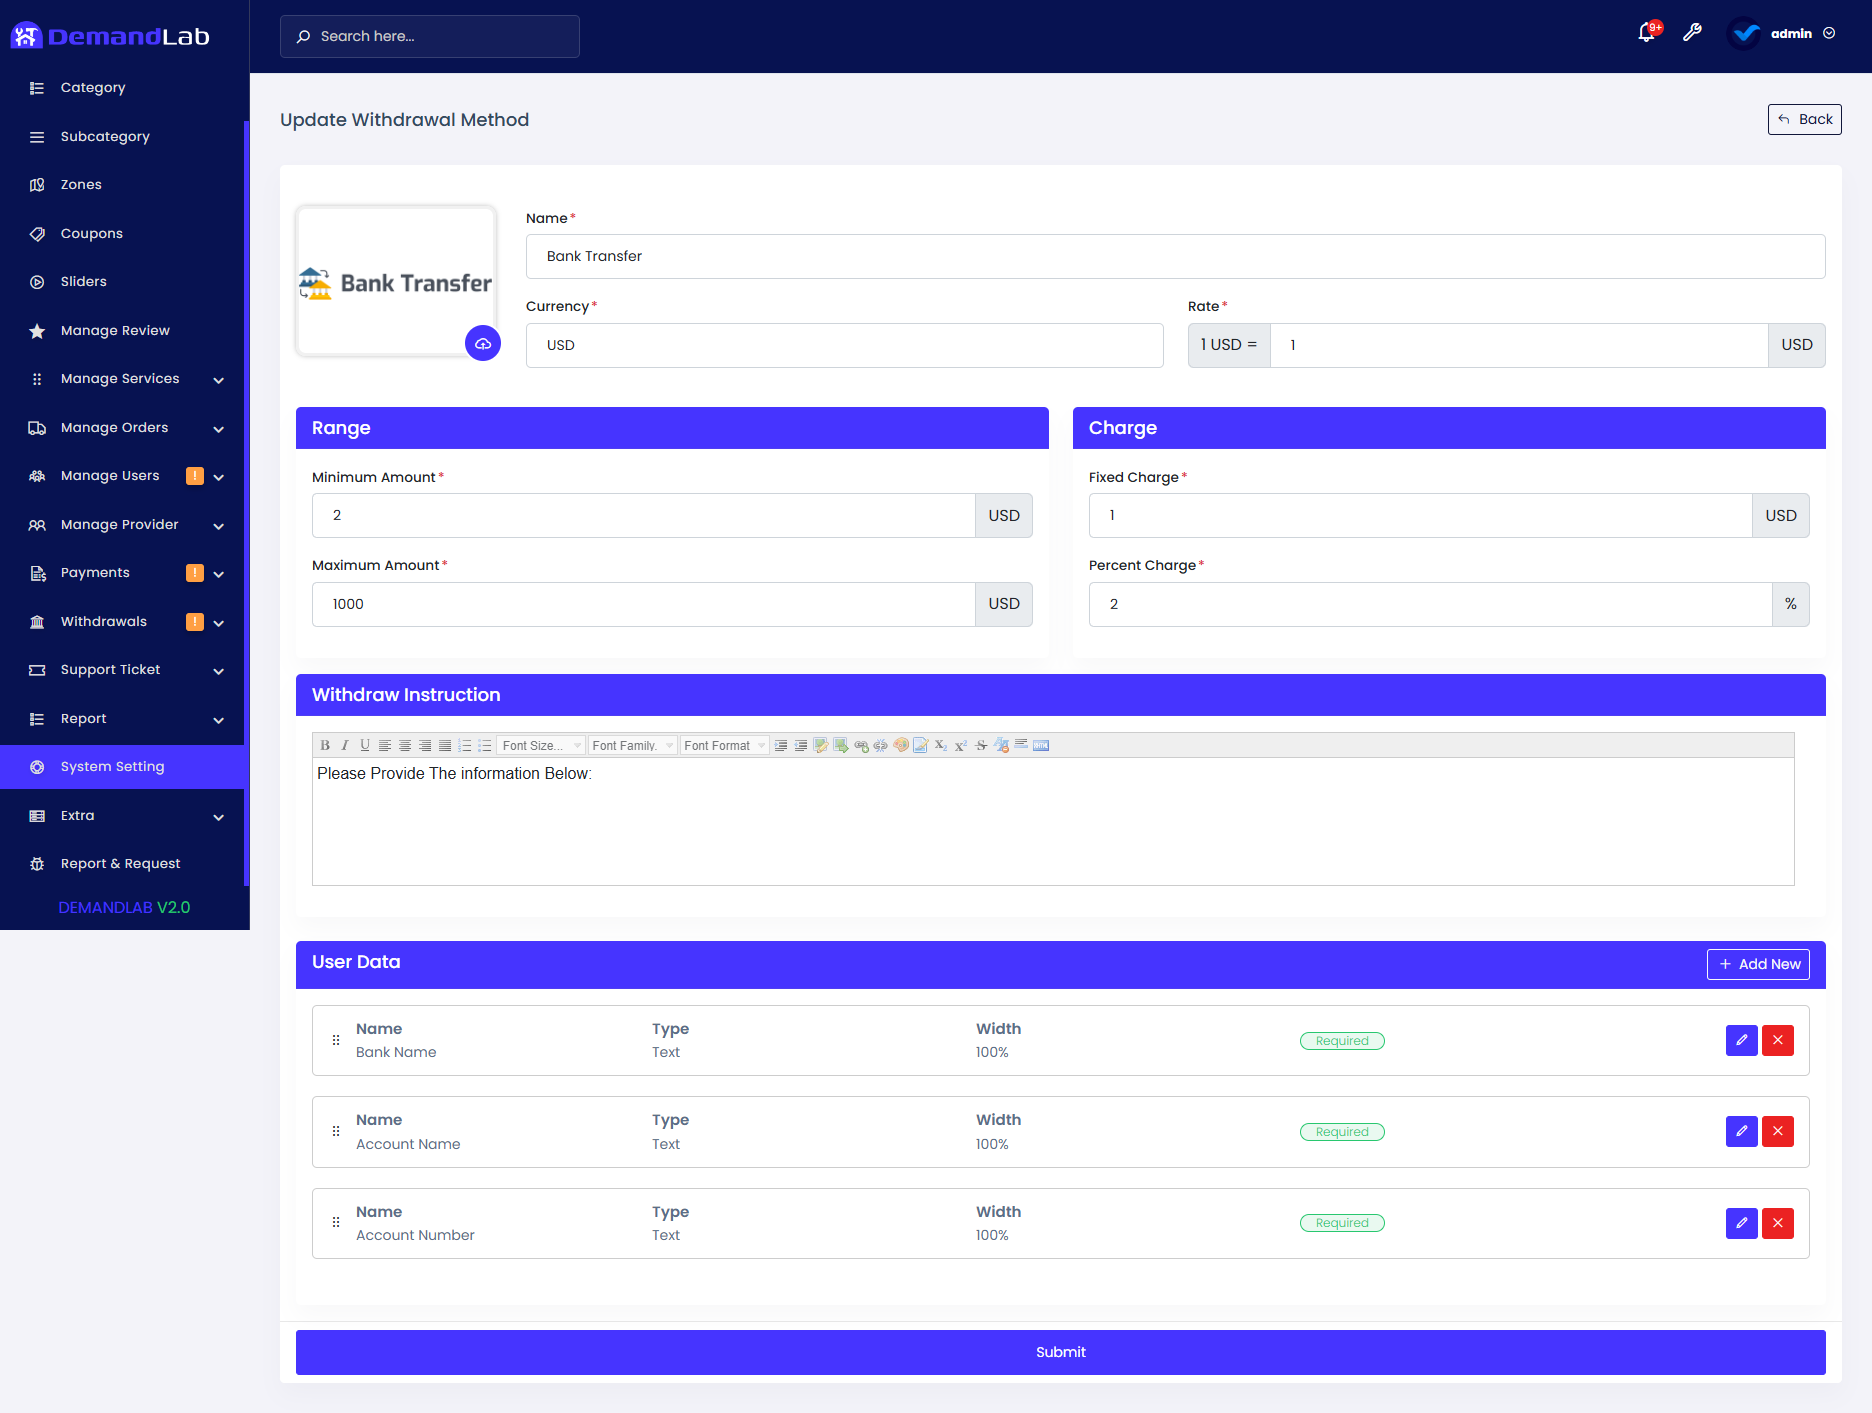1872x1413 pixels.
Task: Click the wrench settings icon in top bar
Action: pyautogui.click(x=1693, y=32)
